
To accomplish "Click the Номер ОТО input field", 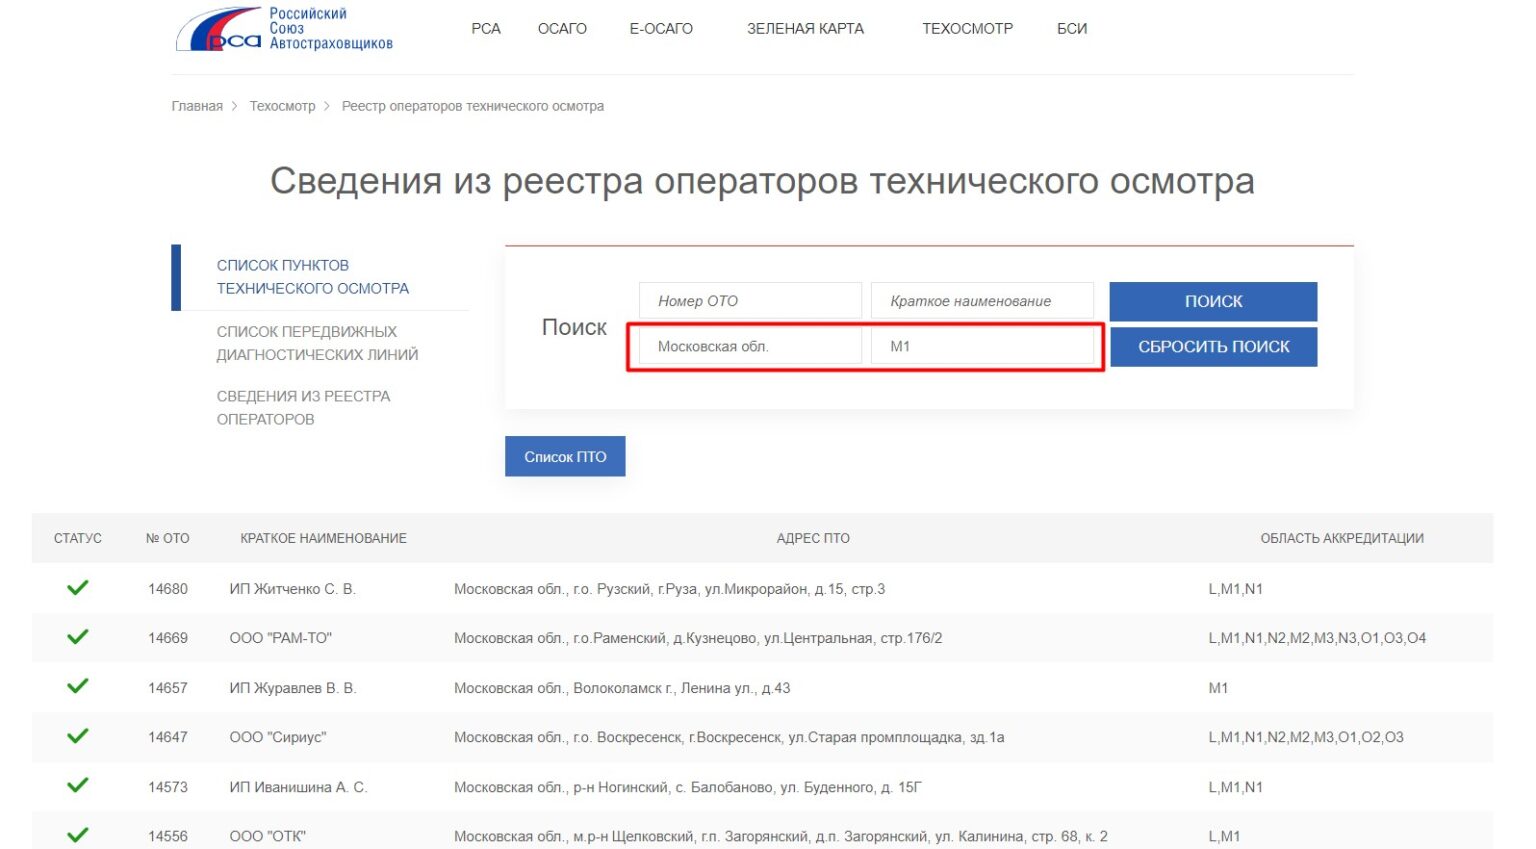I will [x=750, y=300].
